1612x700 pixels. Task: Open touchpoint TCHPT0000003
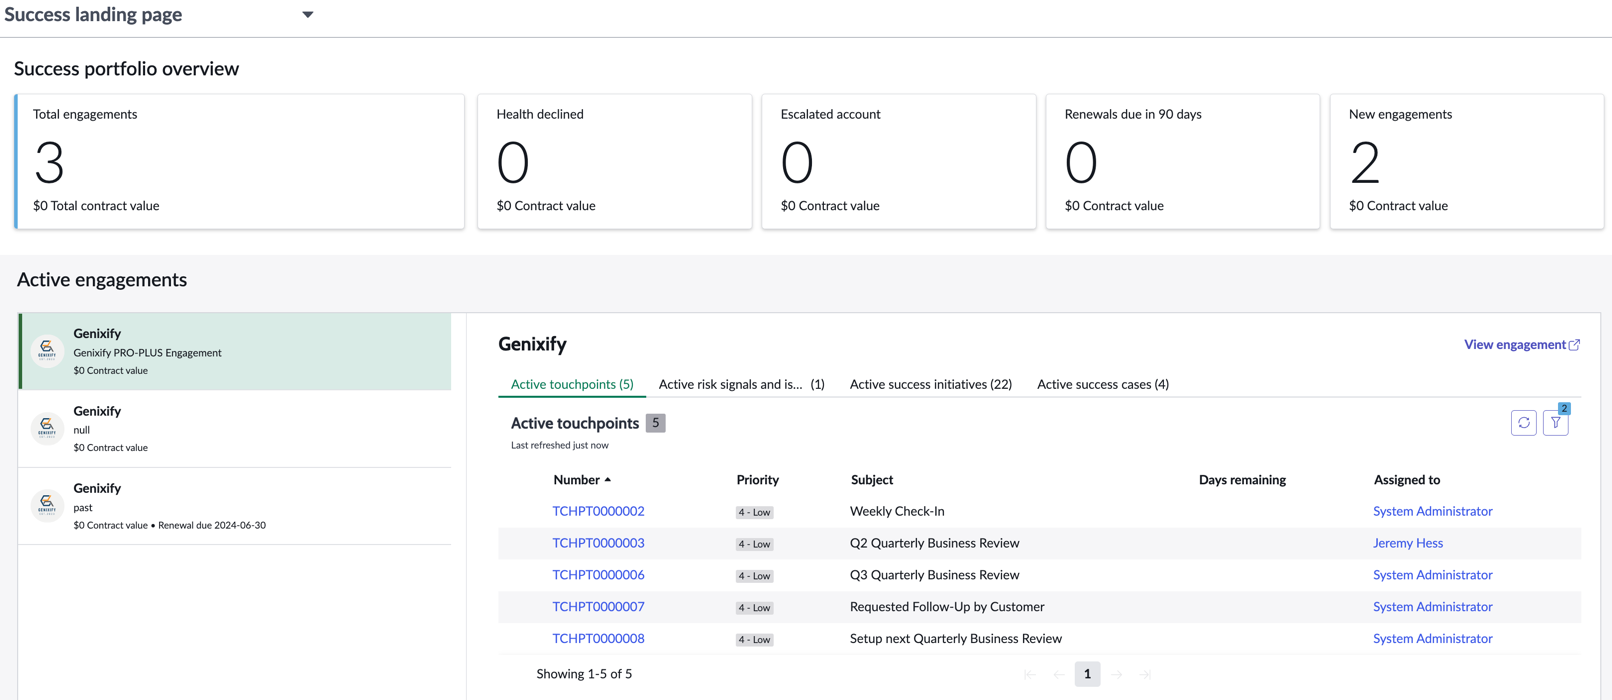pos(598,543)
